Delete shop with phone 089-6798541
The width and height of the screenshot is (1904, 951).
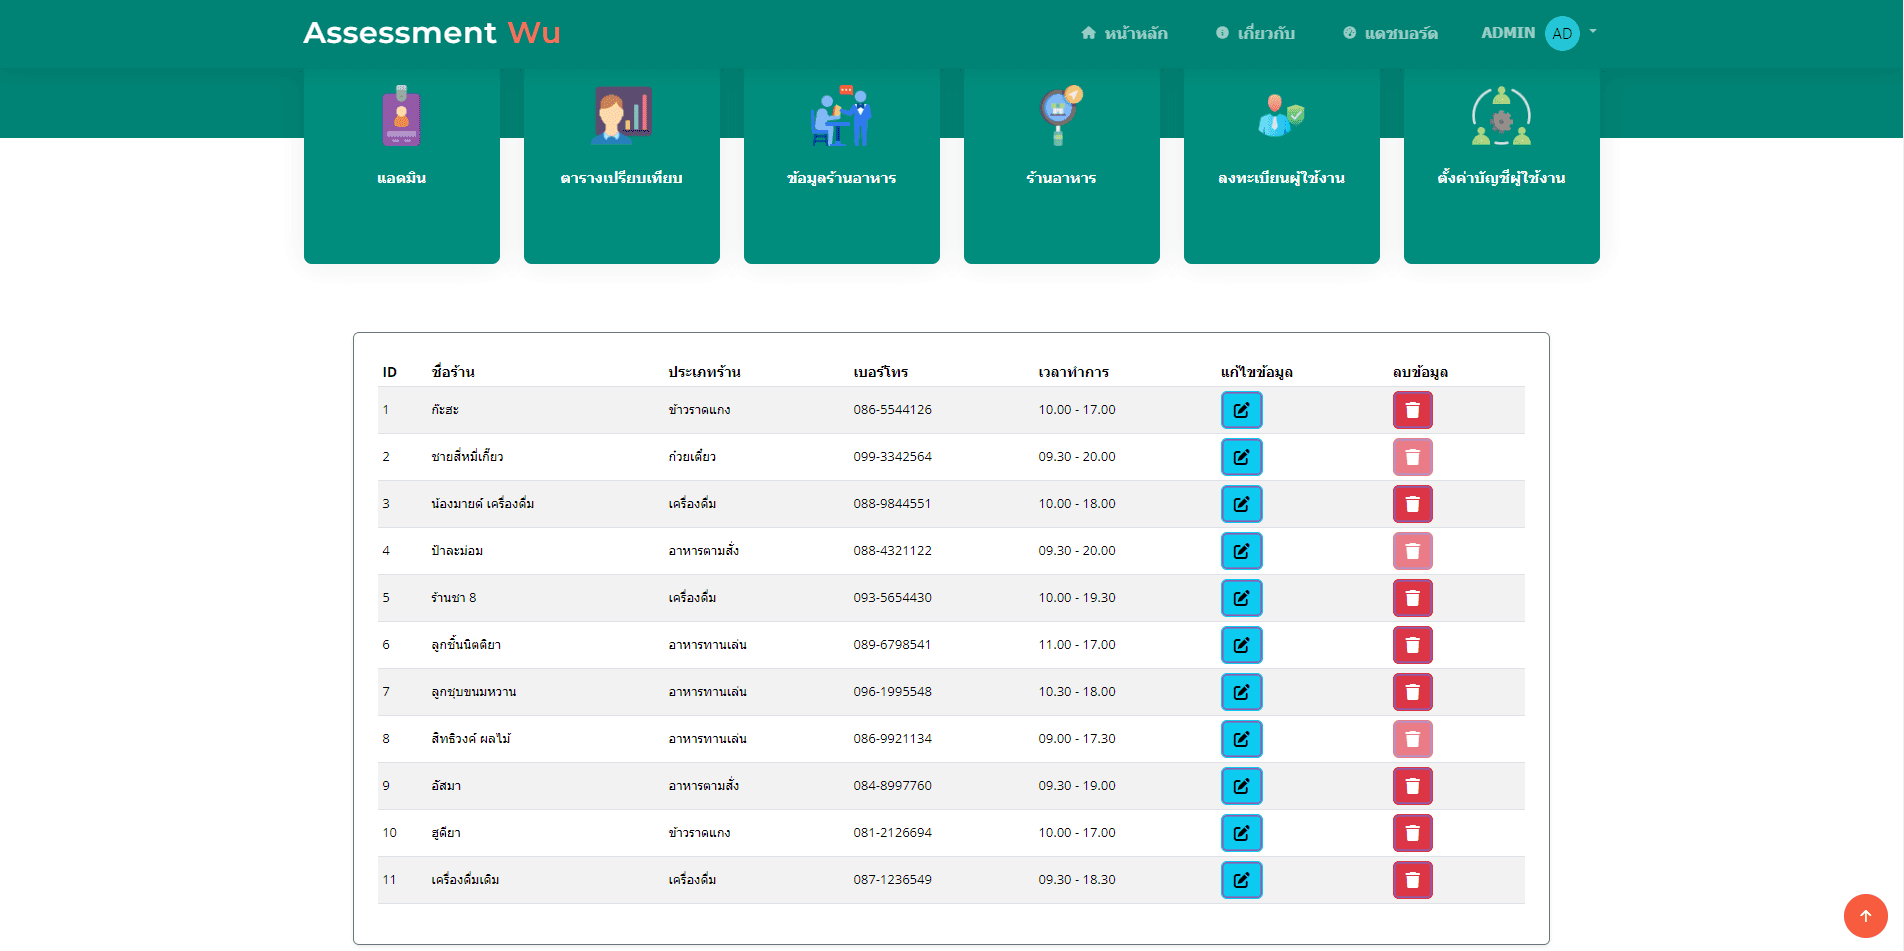(x=1412, y=645)
